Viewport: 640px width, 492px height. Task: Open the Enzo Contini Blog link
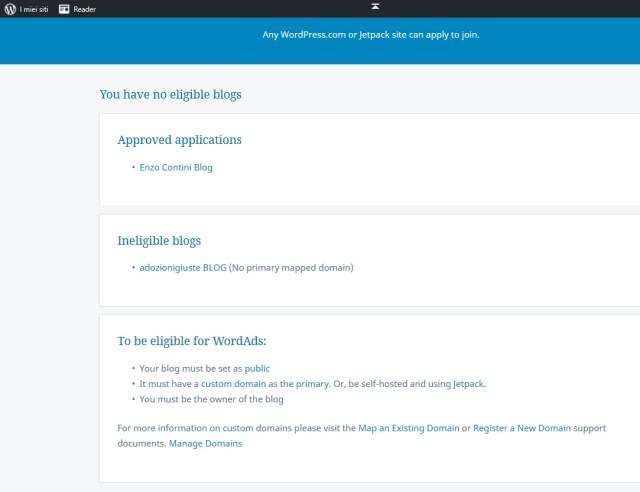pos(176,167)
